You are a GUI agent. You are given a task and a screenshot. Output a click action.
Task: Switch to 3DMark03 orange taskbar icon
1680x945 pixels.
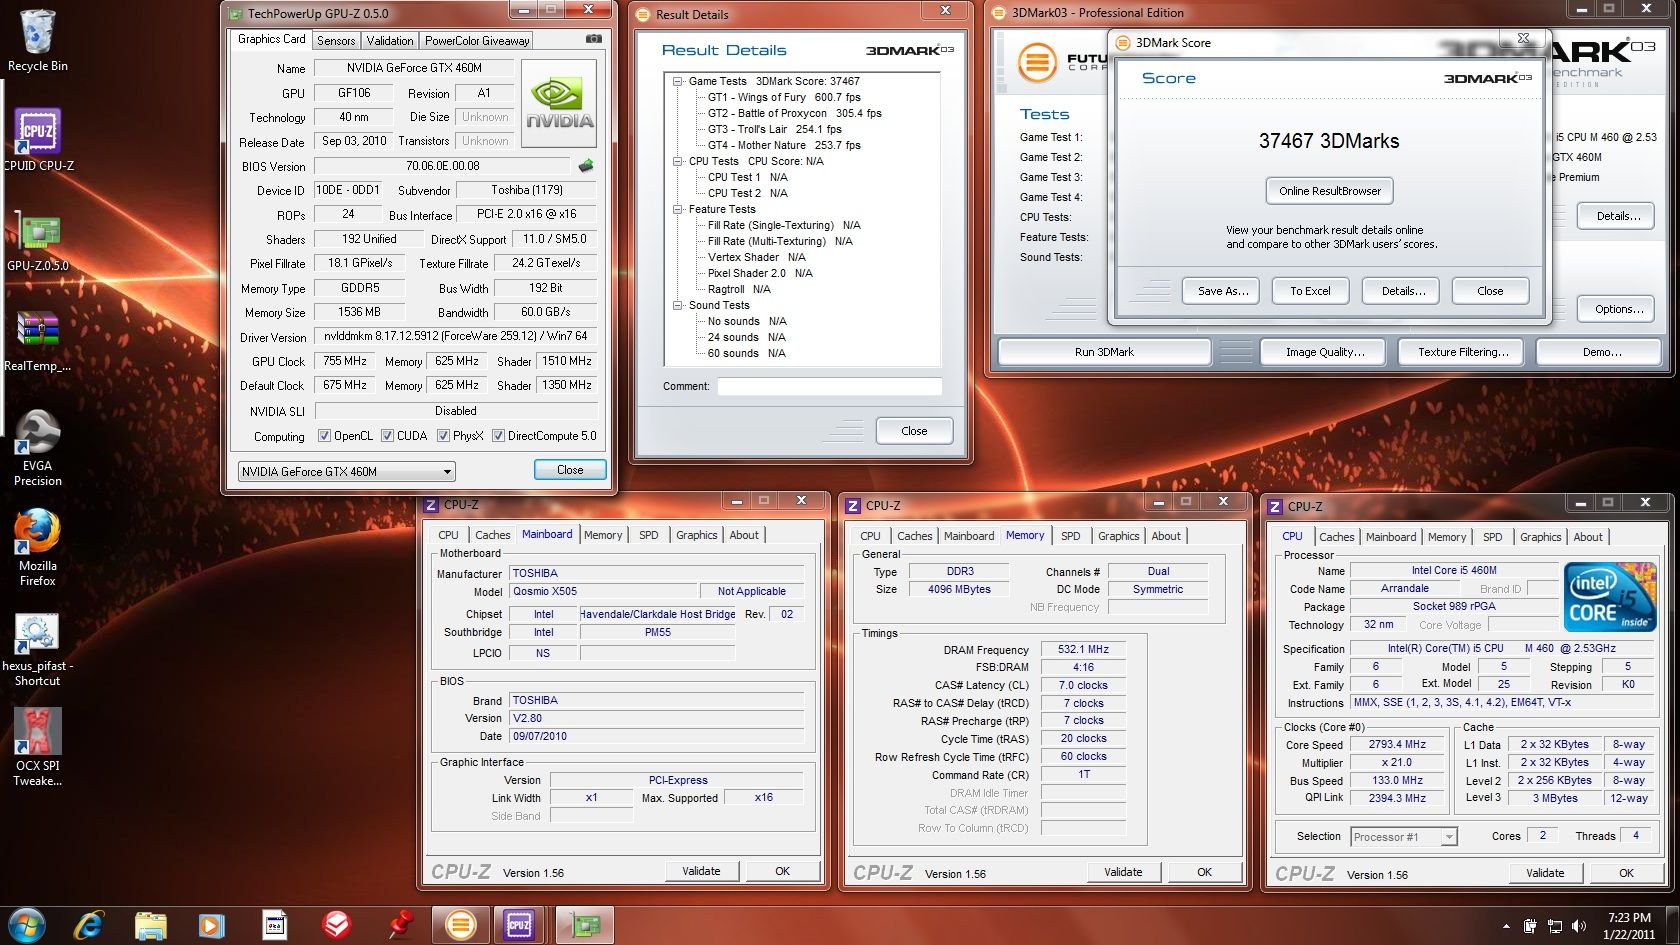pyautogui.click(x=461, y=925)
